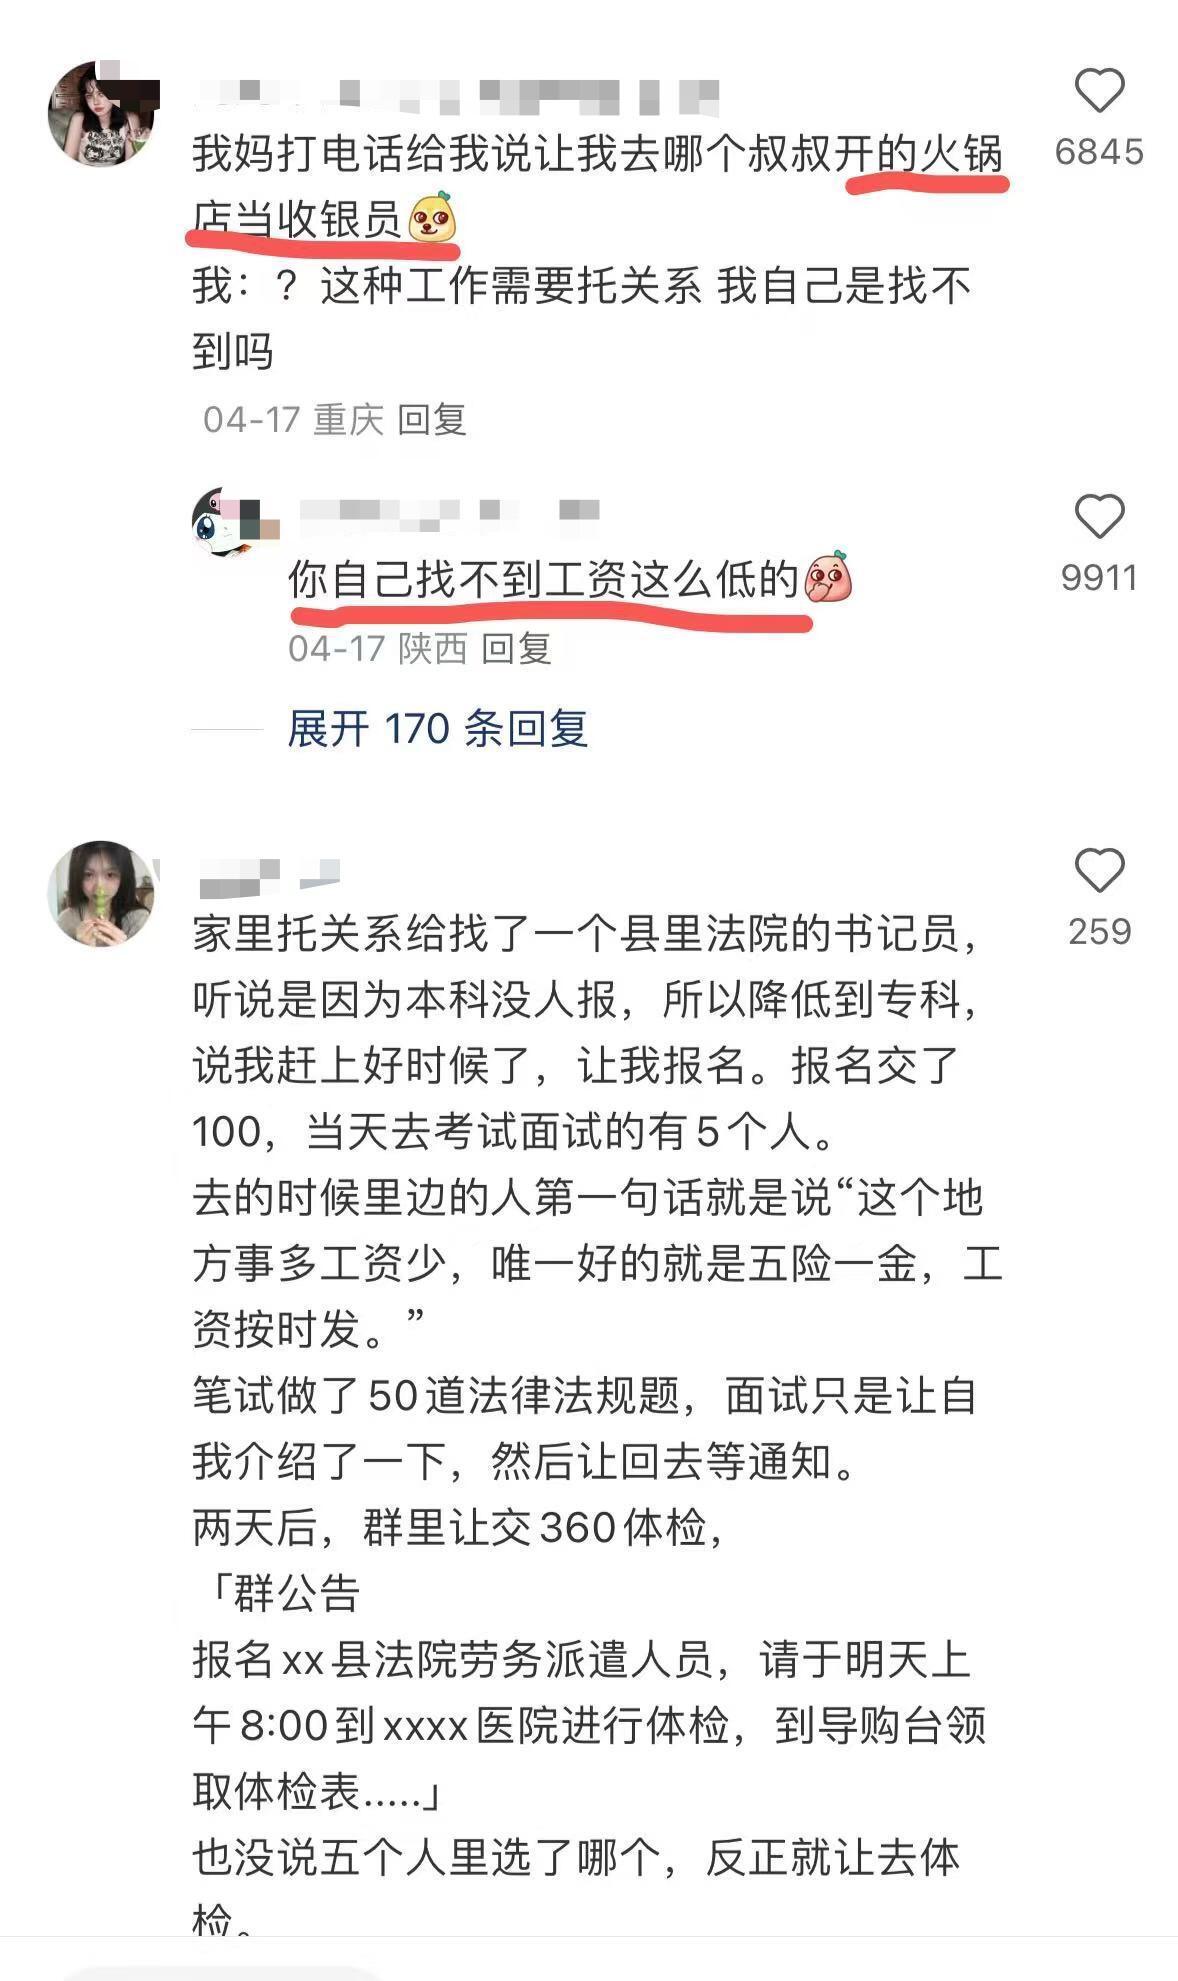Tap the 6845 like count
The width and height of the screenshot is (1178, 1981).
1099,152
